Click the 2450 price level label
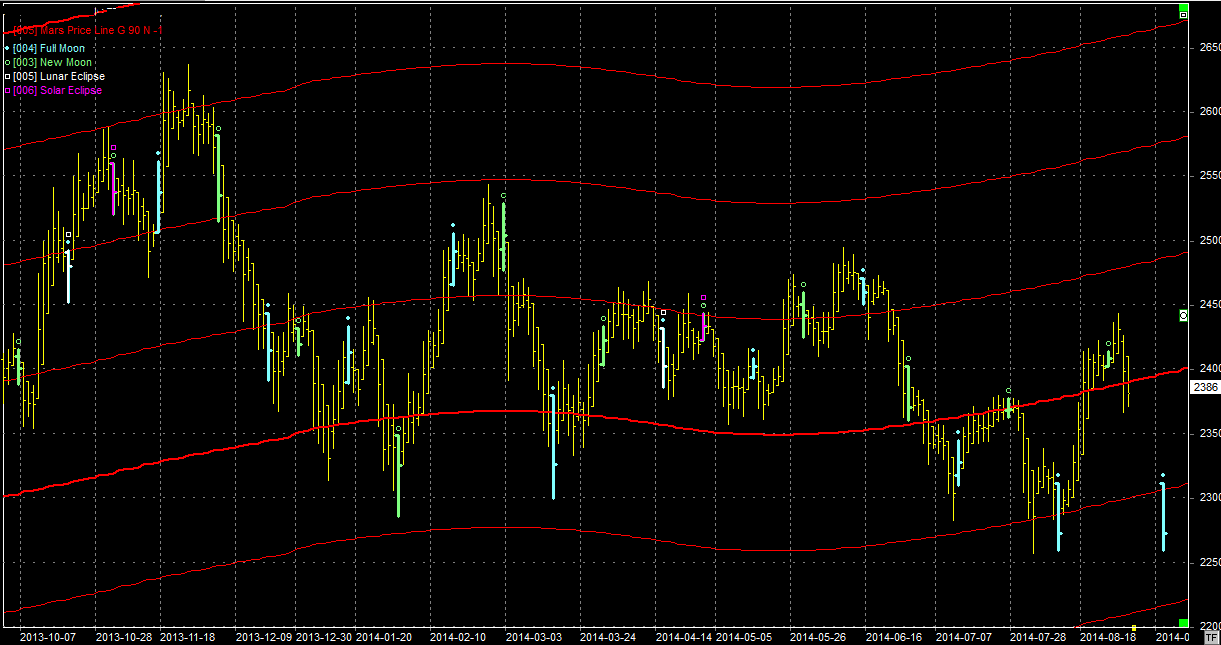 [1209, 304]
